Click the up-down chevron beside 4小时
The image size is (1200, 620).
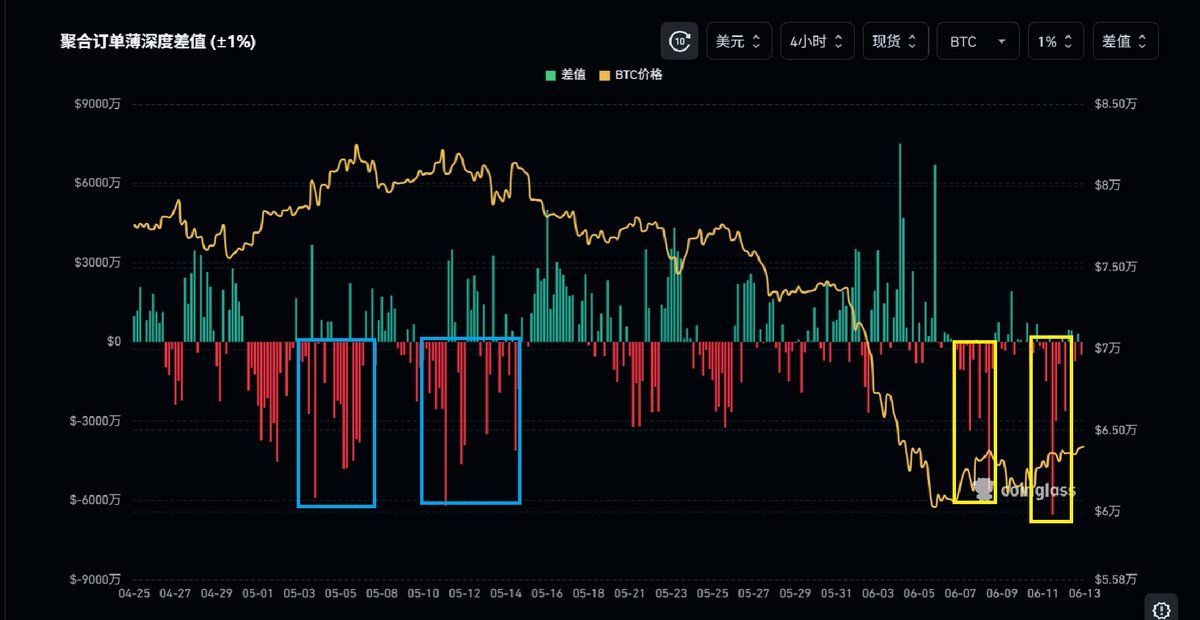click(x=838, y=42)
